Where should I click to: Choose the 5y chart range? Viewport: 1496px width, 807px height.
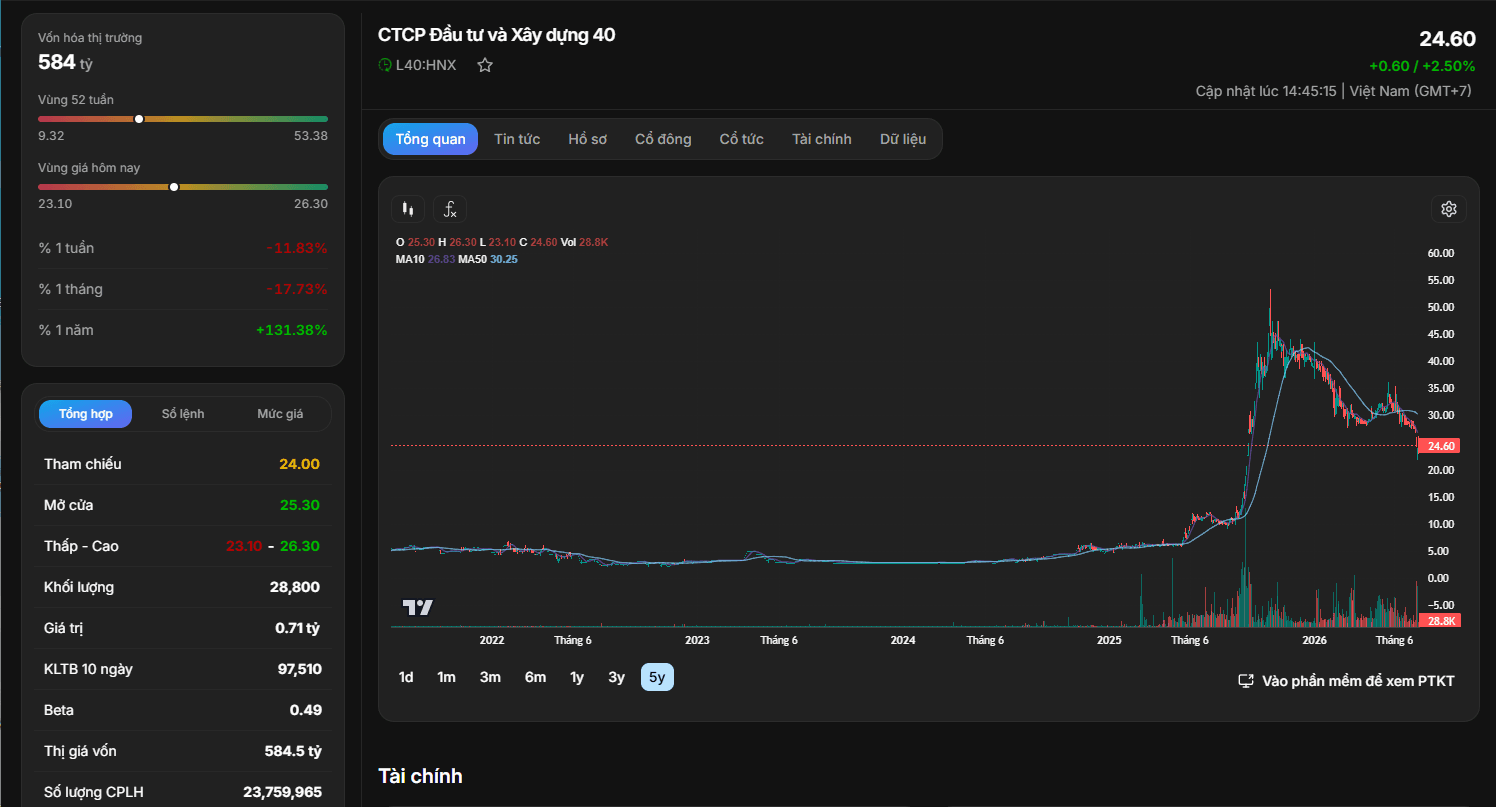tap(657, 677)
